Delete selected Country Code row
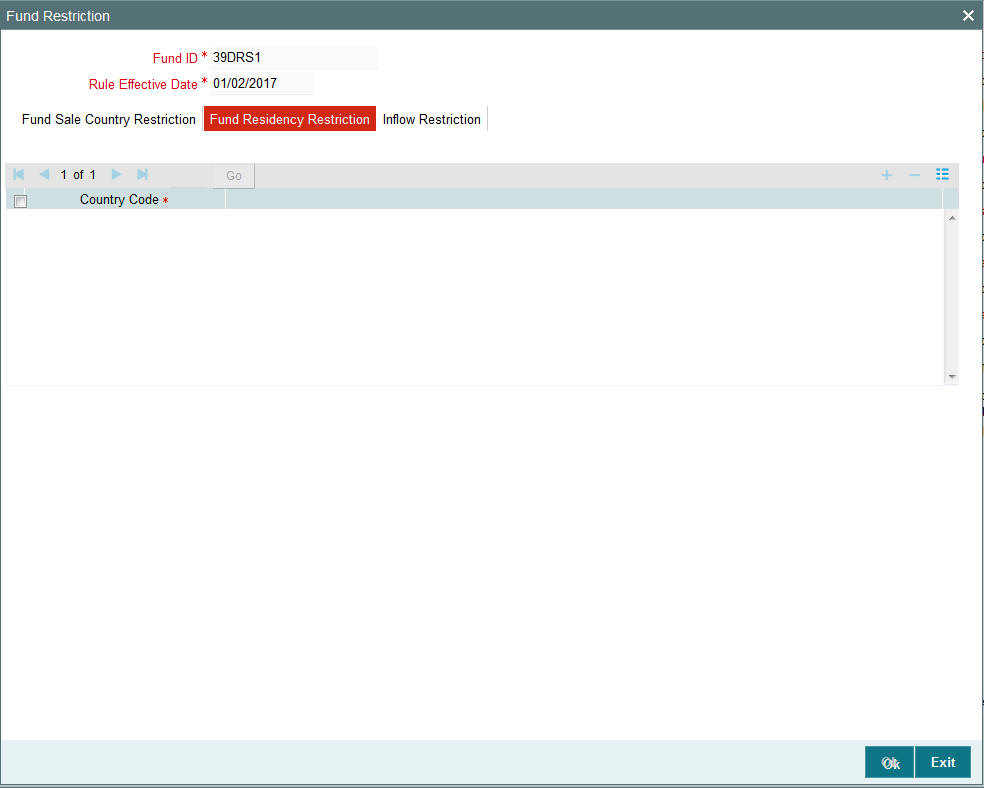 point(915,175)
